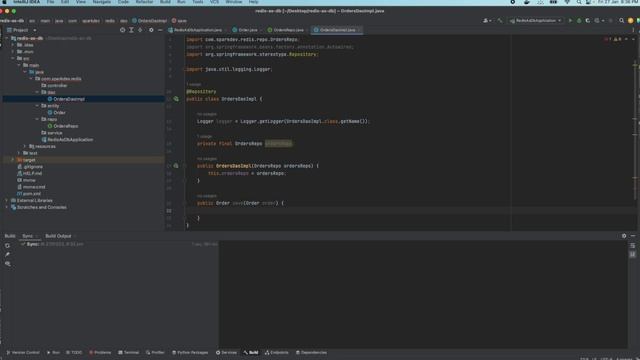Open the Services tool window

pos(226,352)
